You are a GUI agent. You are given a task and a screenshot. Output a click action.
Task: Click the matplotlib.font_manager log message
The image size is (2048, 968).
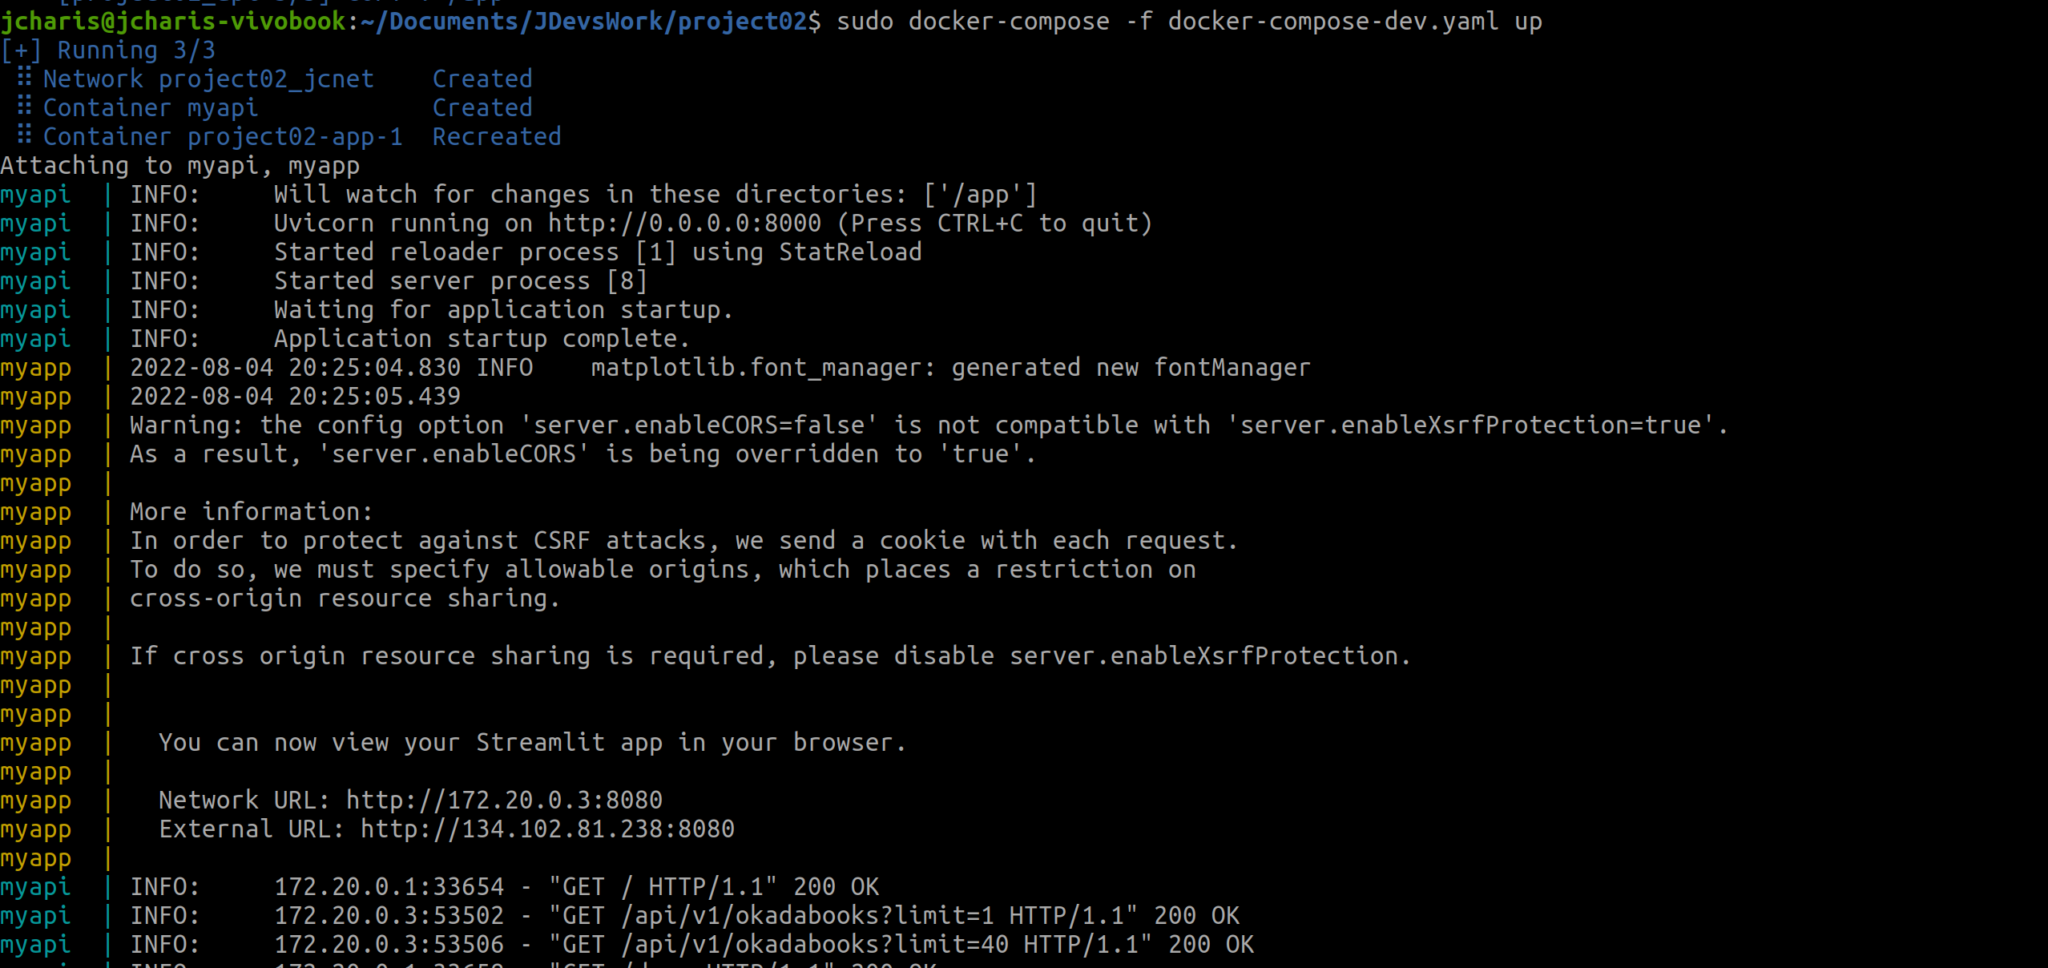pyautogui.click(x=950, y=368)
